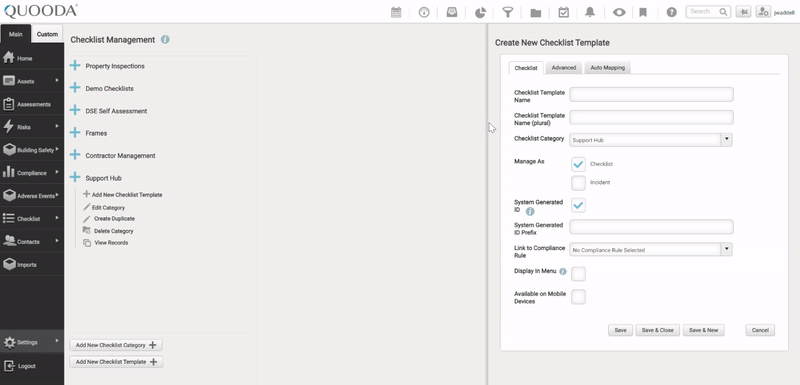800x385 pixels.
Task: Expand the Settings sidebar submenu
Action: (x=57, y=341)
